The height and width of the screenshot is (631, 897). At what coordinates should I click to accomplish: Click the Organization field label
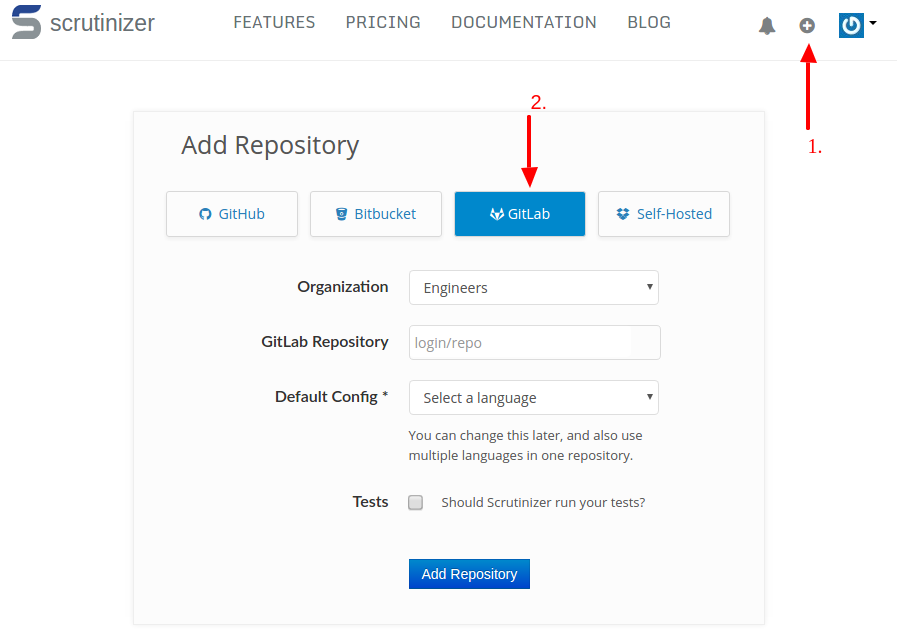click(343, 287)
